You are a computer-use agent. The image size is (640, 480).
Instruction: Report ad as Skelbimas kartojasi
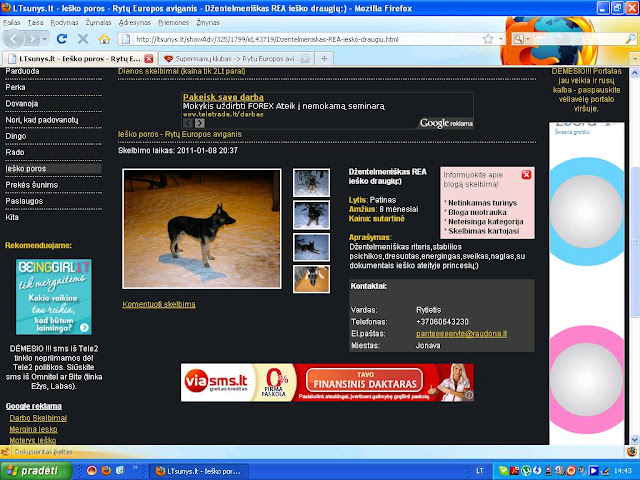(x=484, y=231)
